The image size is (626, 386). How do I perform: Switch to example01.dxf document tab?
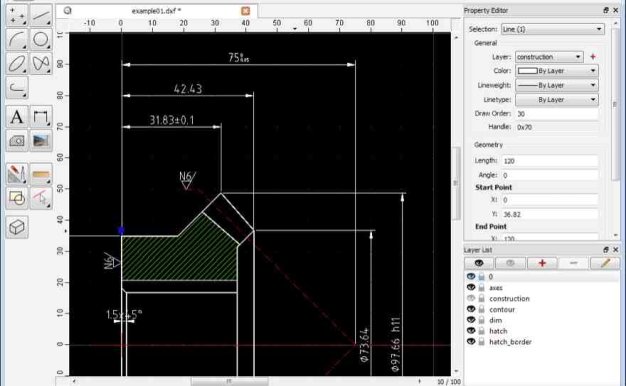156,11
